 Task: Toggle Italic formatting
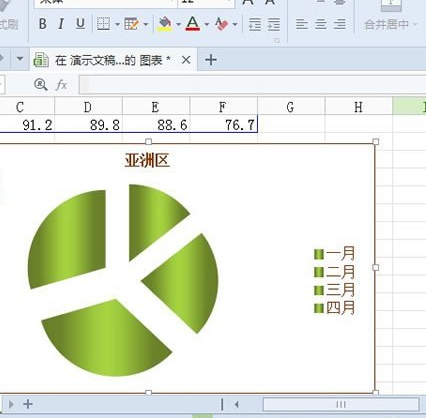[x=61, y=24]
